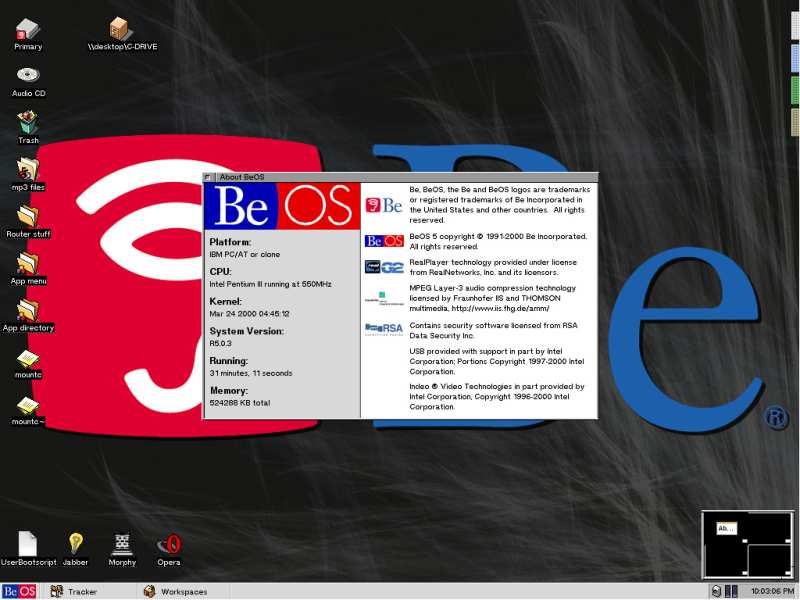Click the volume speaker icon in Deskbar tray

[716, 591]
